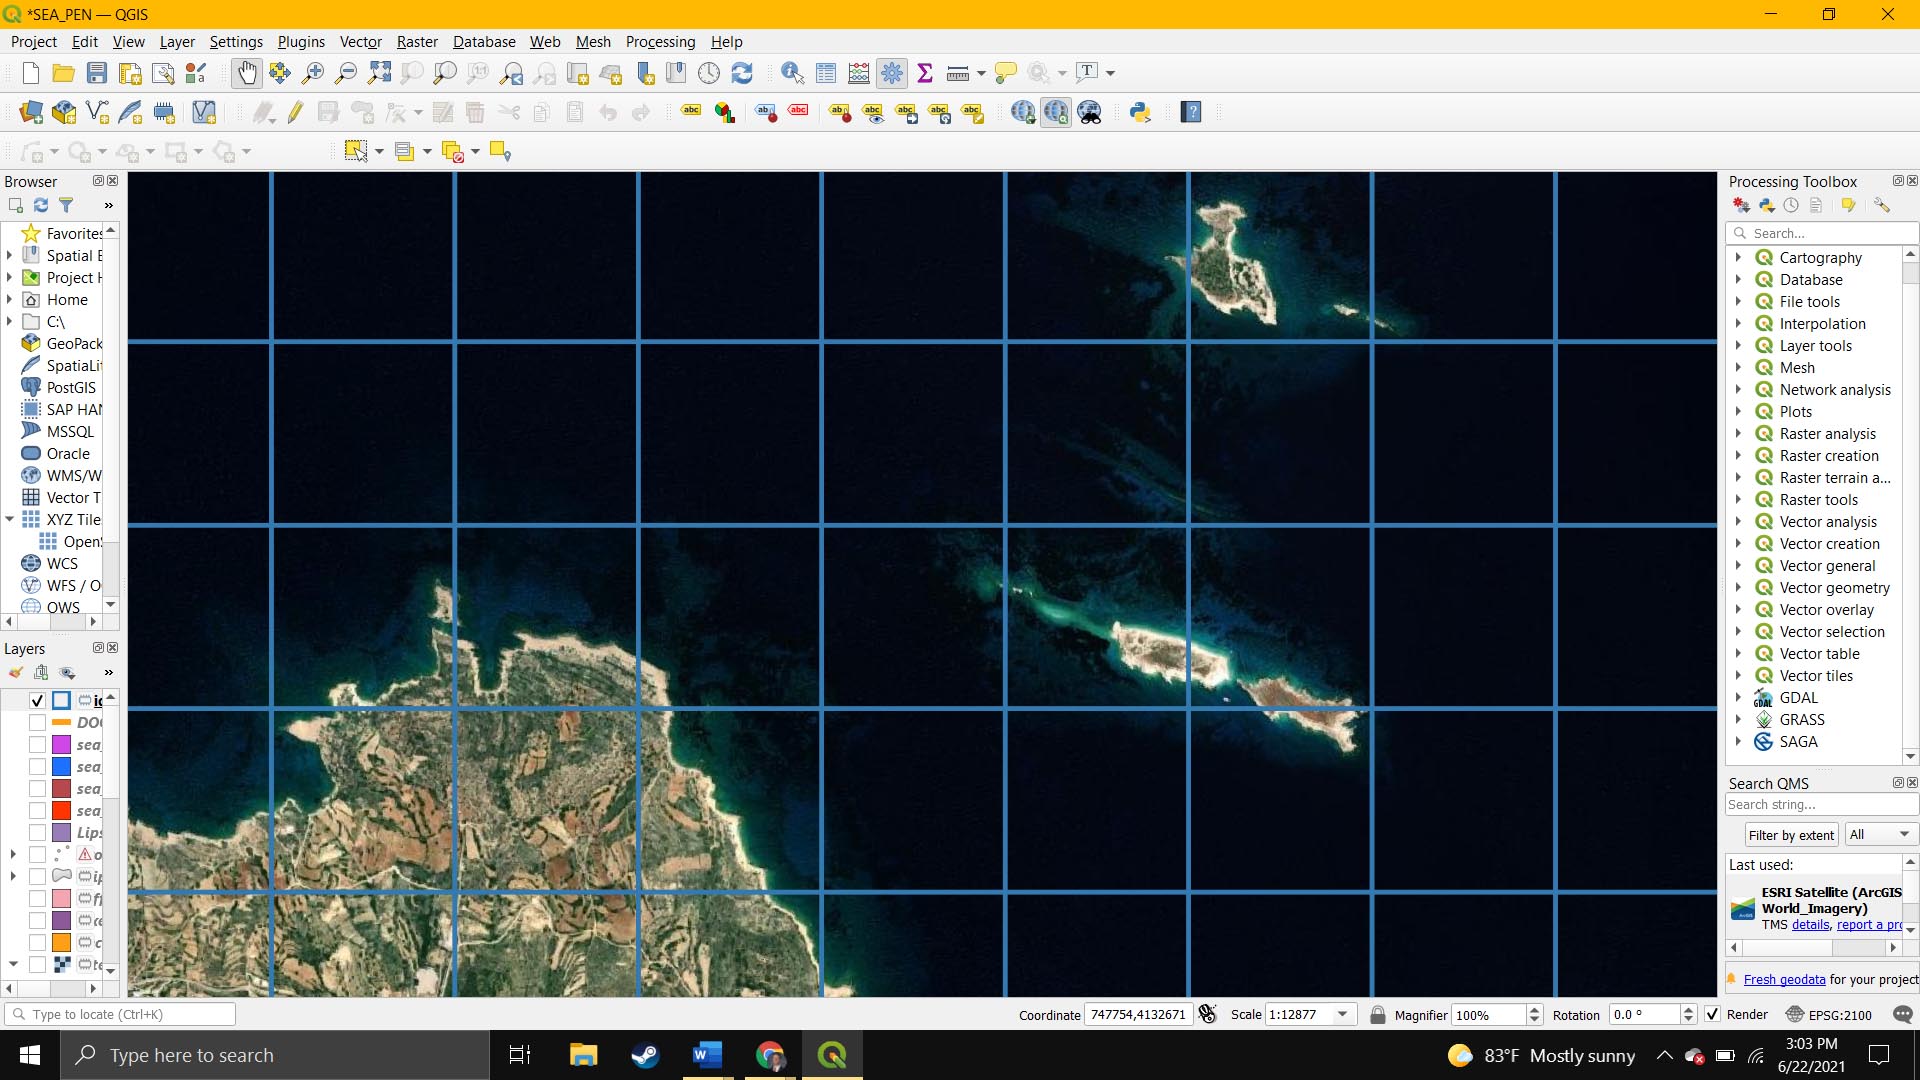Open the Raster menu
This screenshot has width=1920, height=1080.
(x=417, y=41)
